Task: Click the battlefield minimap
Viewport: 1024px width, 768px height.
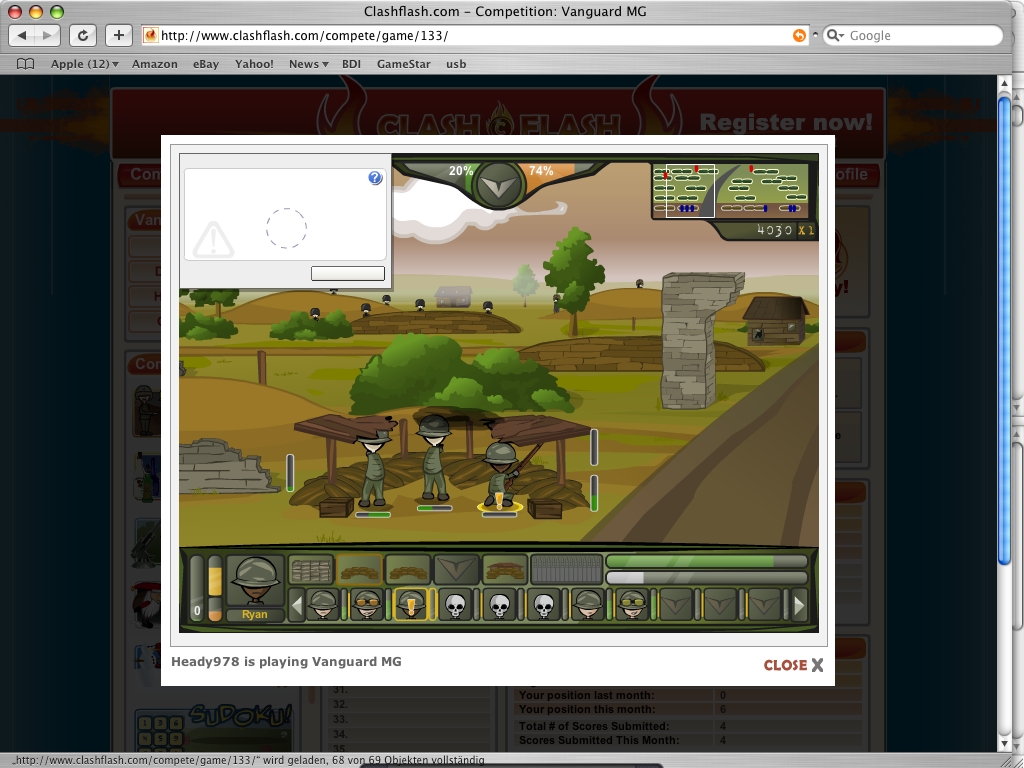Action: click(x=731, y=191)
